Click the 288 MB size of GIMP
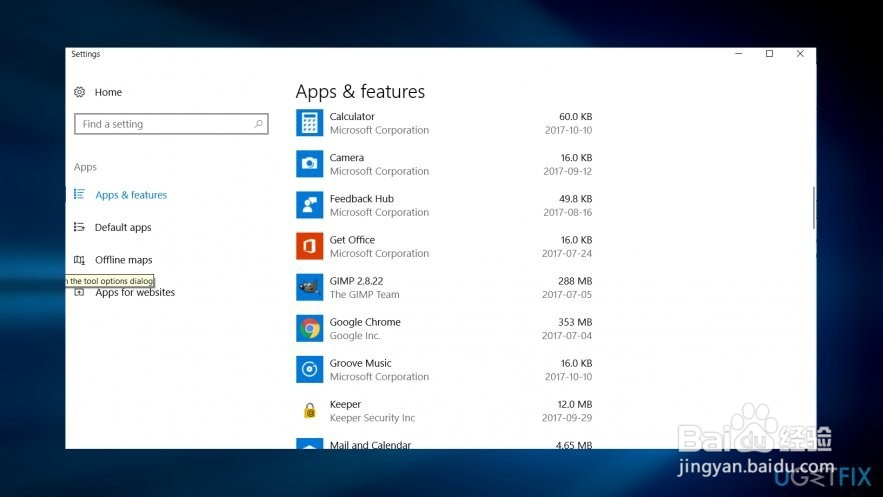 pyautogui.click(x=575, y=281)
